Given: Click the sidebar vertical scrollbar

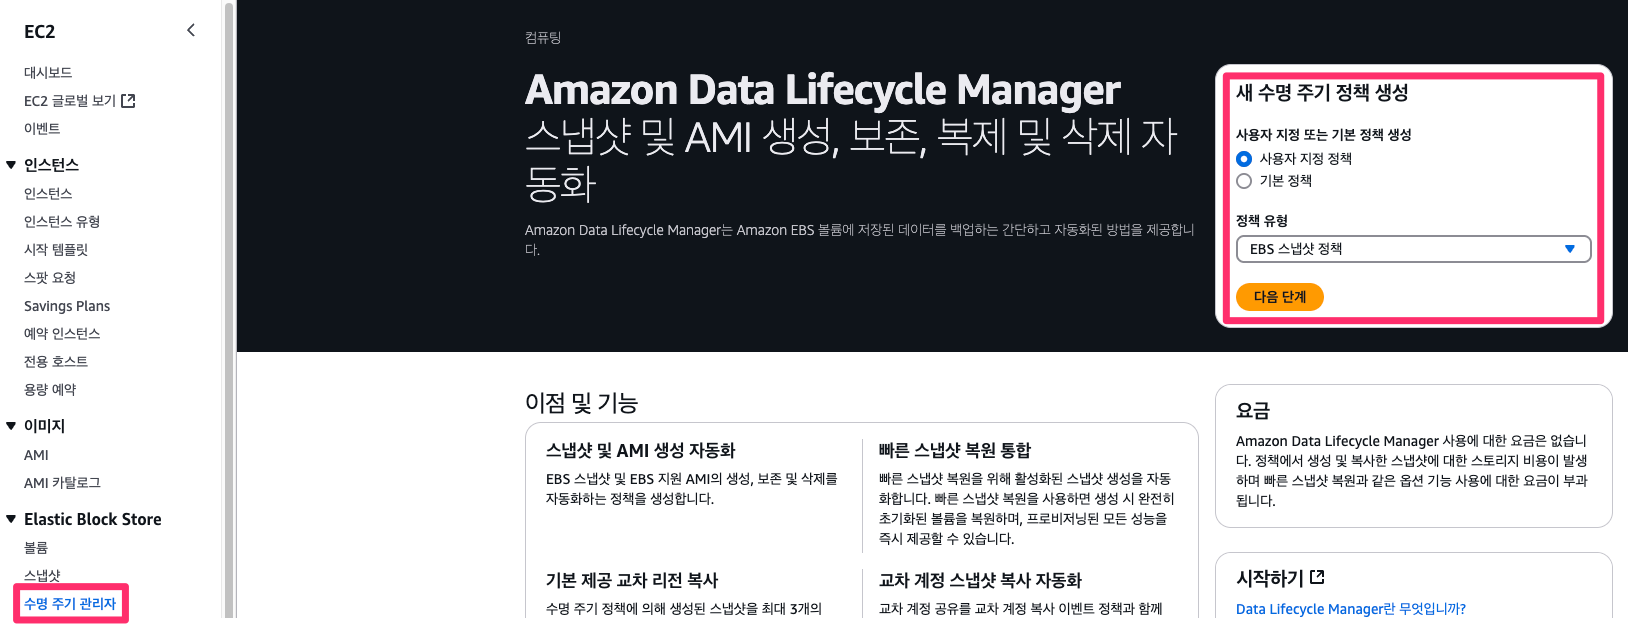Looking at the screenshot, I should point(229,310).
